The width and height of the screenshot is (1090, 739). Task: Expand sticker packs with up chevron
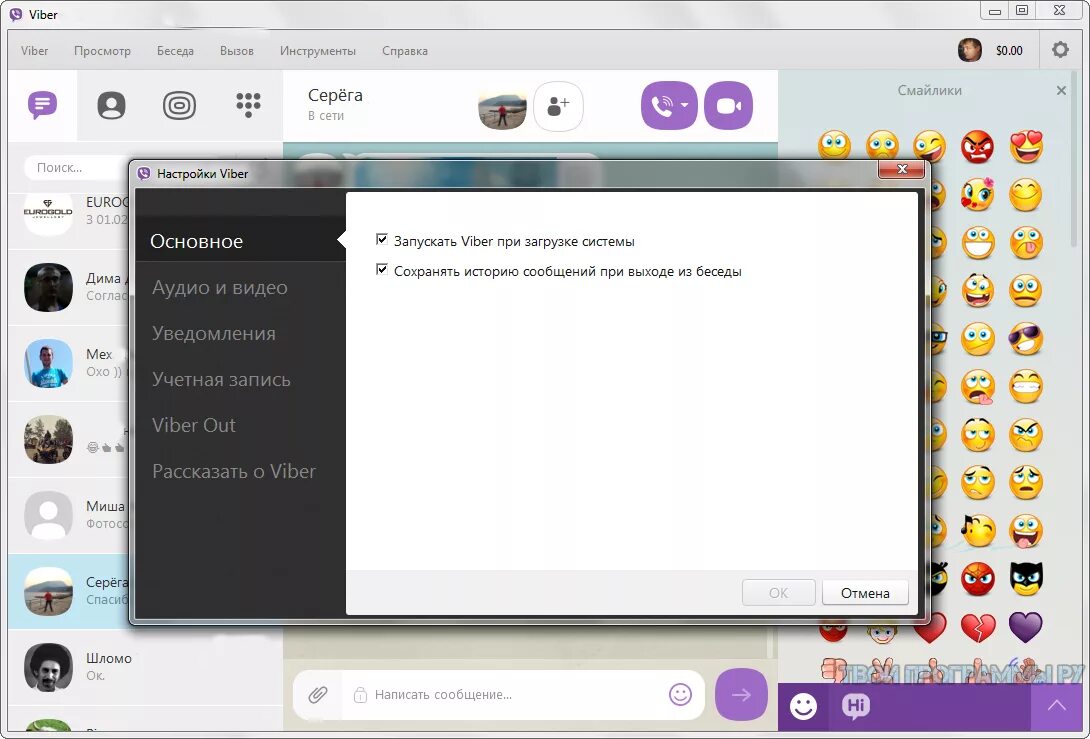click(x=1057, y=706)
